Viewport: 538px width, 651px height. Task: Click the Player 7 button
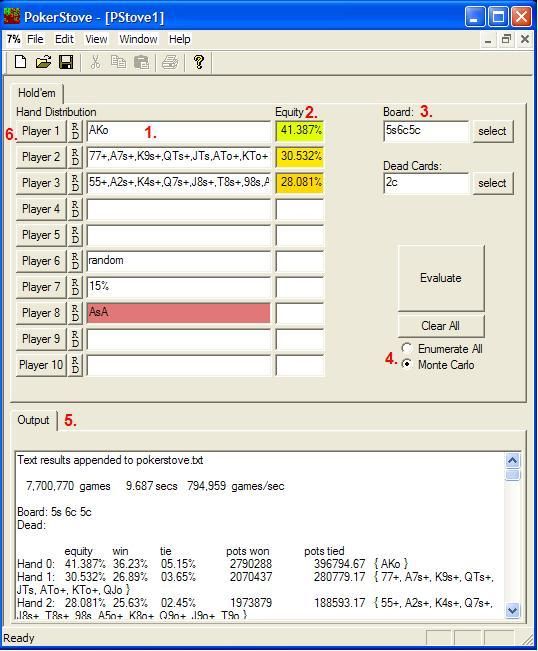pos(41,287)
